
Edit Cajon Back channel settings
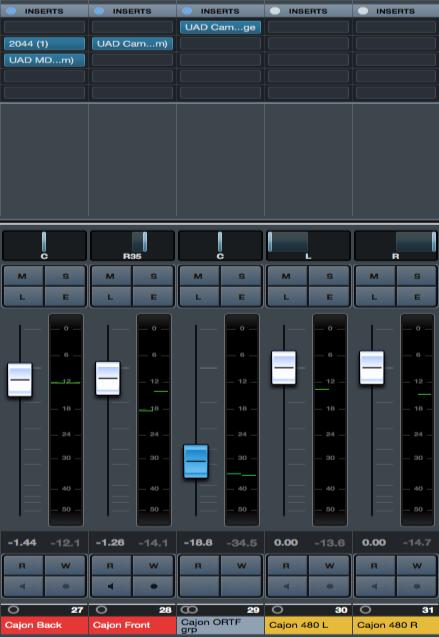click(65, 297)
